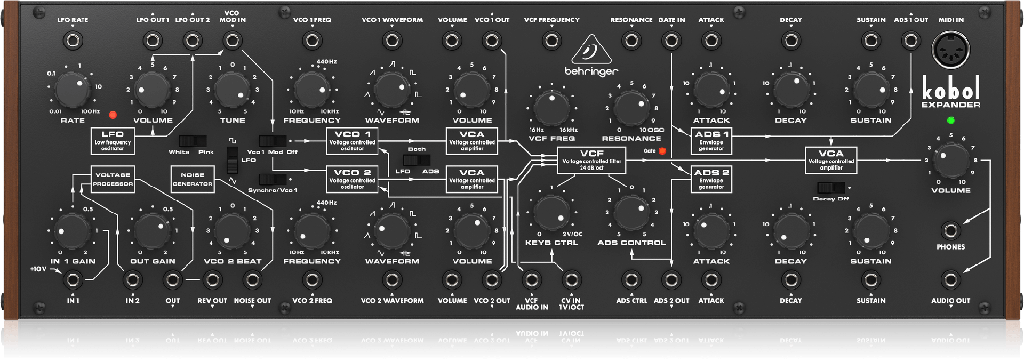The width and height of the screenshot is (1024, 361).
Task: Click the ADS 2 OUT jack
Action: pos(671,281)
